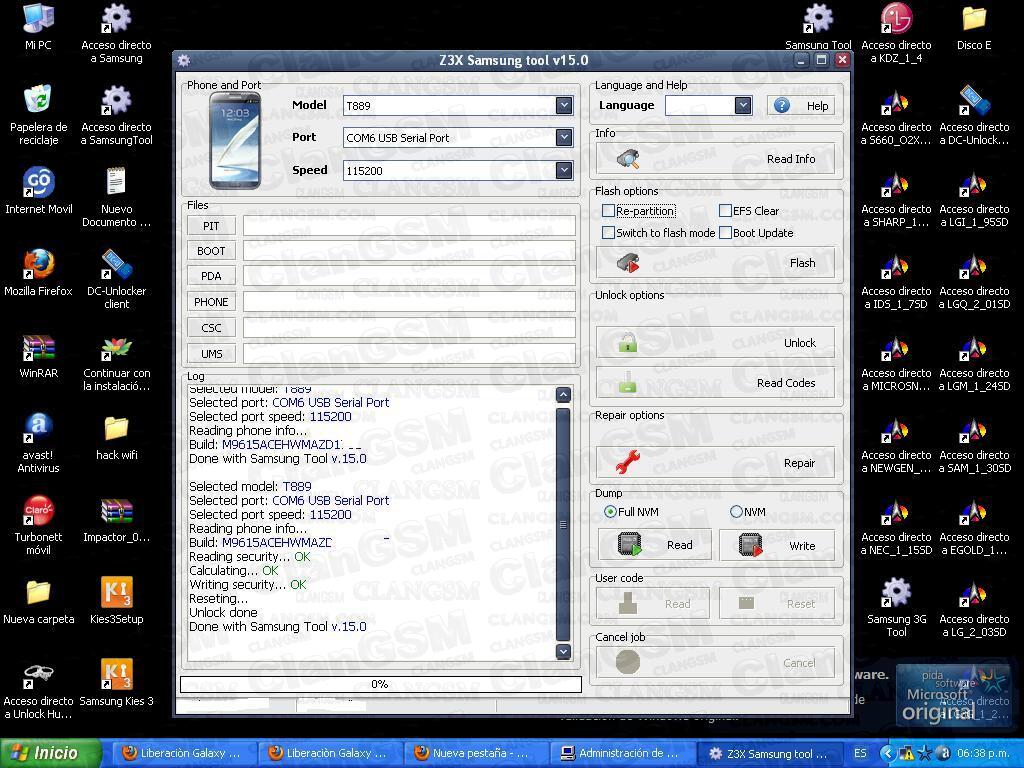Select the Samsung 3G Tool shortcut
The width and height of the screenshot is (1024, 768).
[897, 607]
